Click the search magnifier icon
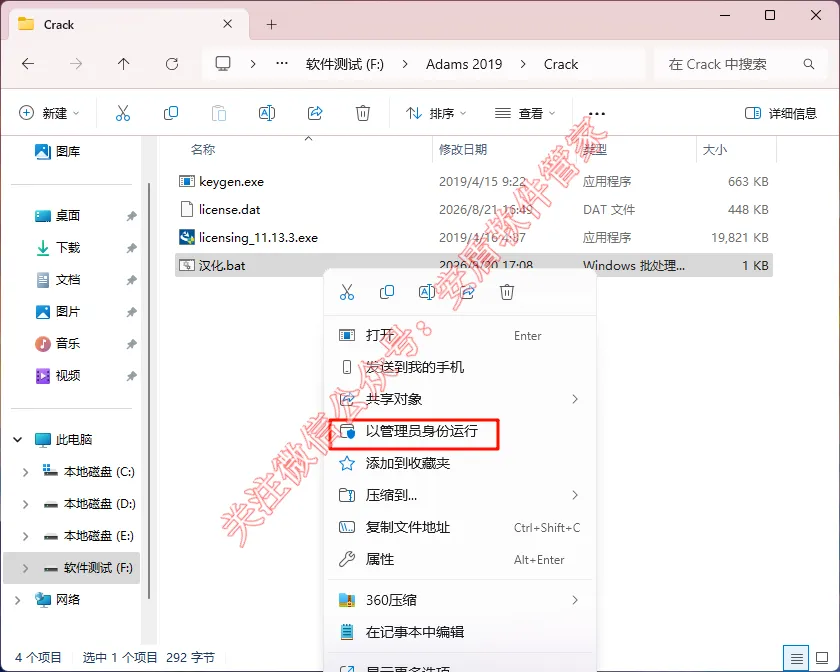Viewport: 840px width, 672px height. point(809,64)
